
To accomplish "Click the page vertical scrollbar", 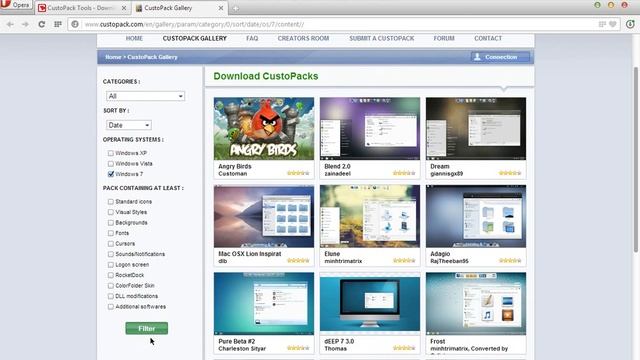I will pos(636,159).
